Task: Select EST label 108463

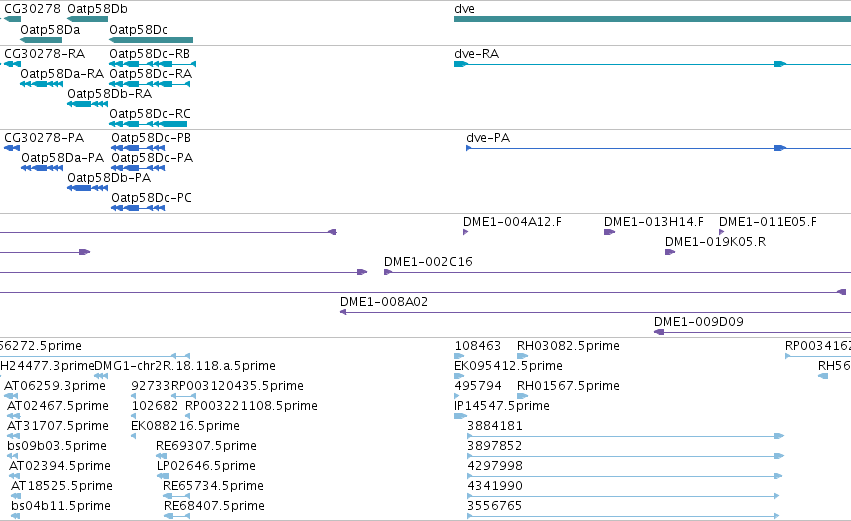Action: (478, 346)
